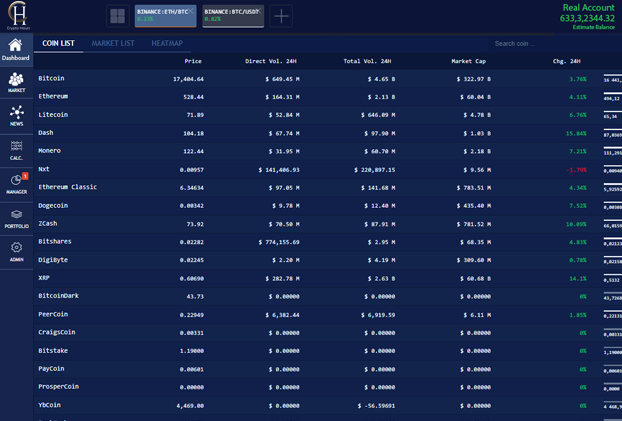Go to the News sidebar icon

16,116
